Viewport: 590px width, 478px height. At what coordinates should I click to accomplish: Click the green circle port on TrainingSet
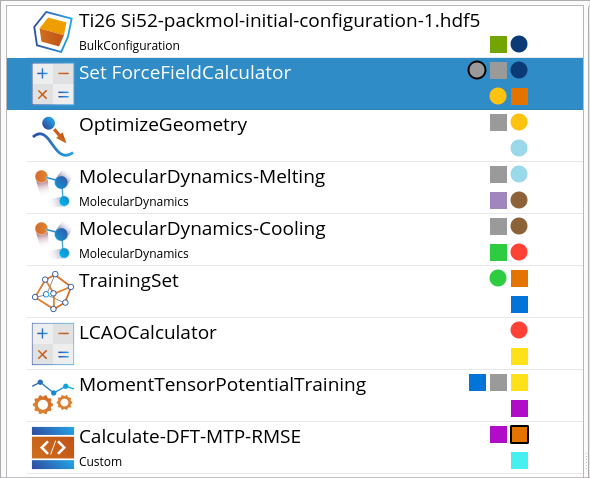coord(498,278)
